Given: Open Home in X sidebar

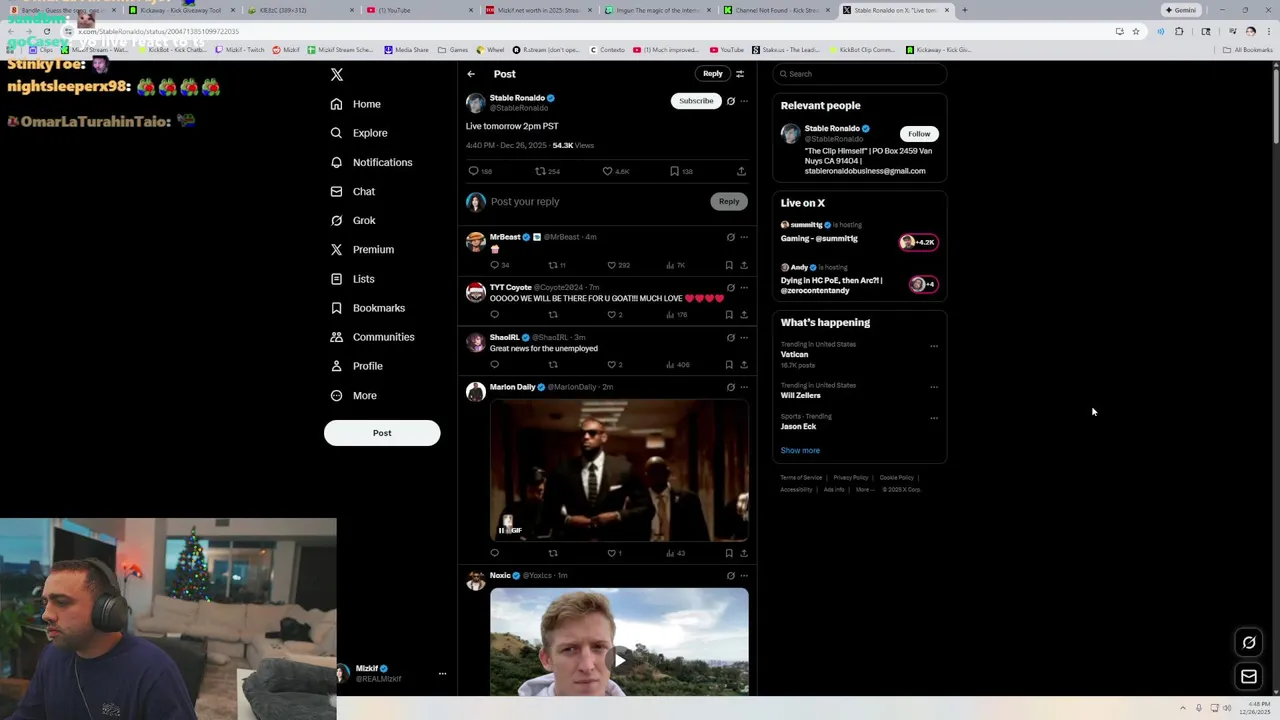Looking at the screenshot, I should tap(355, 104).
